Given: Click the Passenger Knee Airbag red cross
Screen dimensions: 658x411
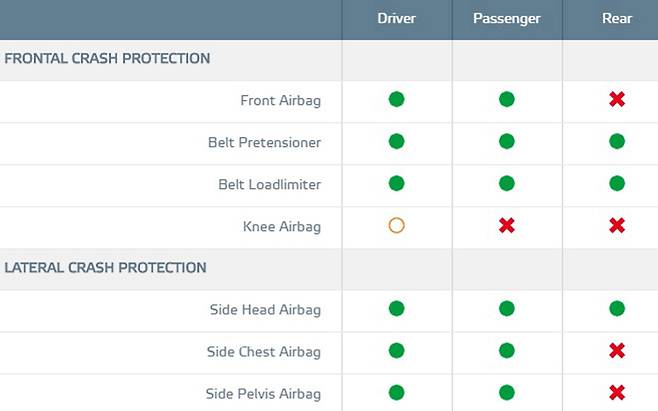Looking at the screenshot, I should (x=507, y=226).
